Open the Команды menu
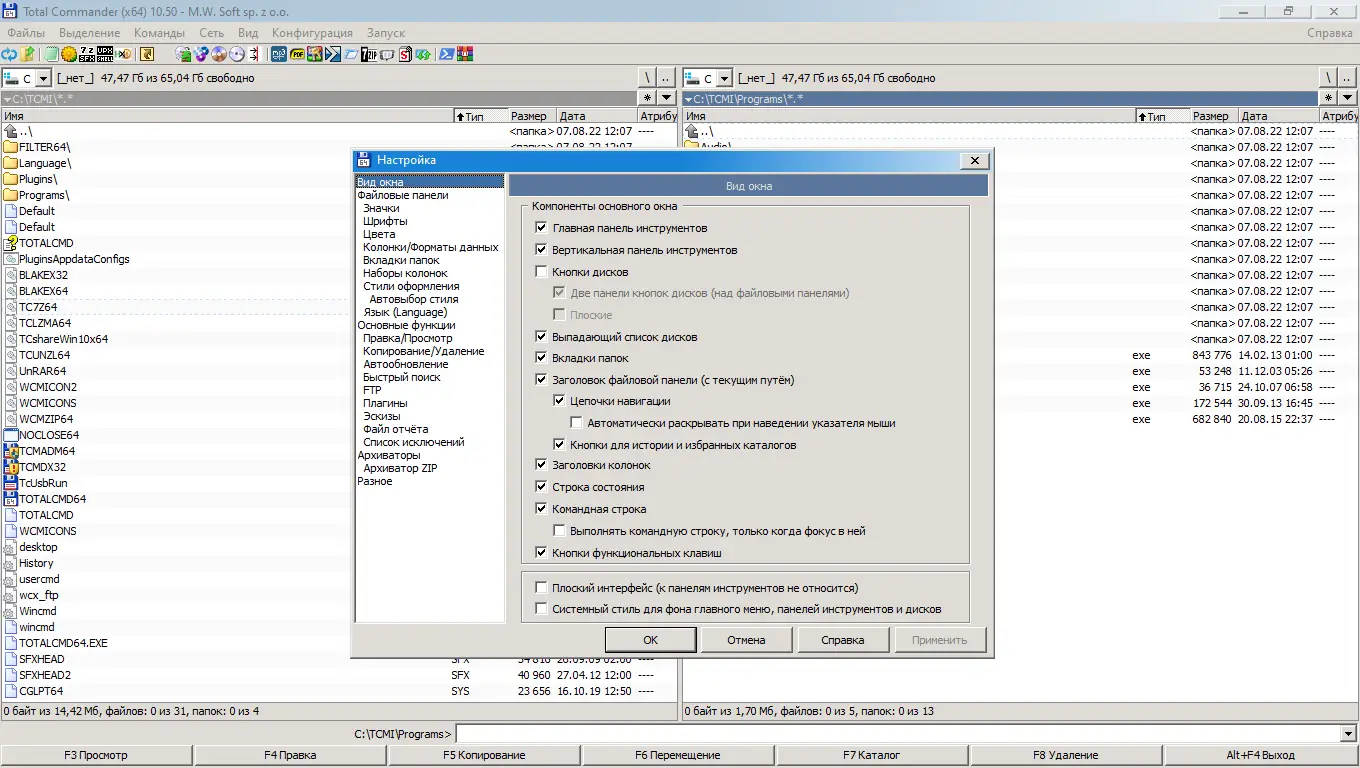The height and width of the screenshot is (768, 1360). pos(160,33)
